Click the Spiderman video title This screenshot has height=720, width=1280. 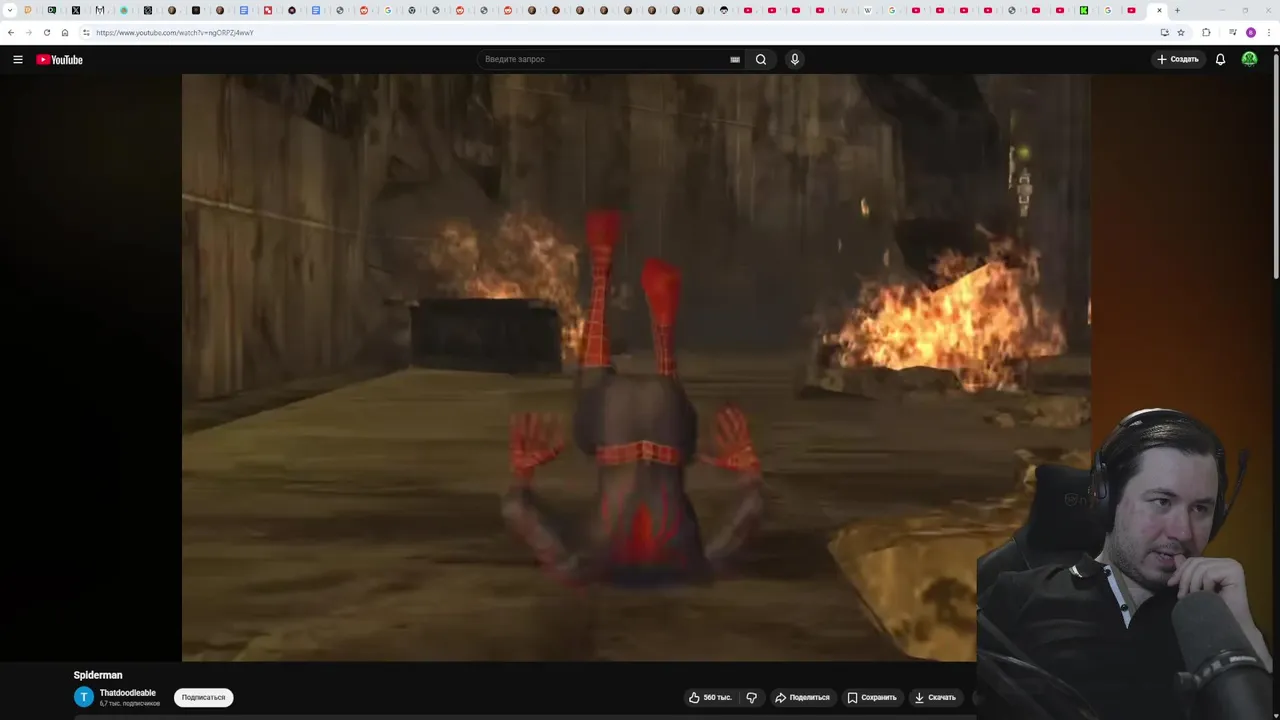click(x=98, y=675)
